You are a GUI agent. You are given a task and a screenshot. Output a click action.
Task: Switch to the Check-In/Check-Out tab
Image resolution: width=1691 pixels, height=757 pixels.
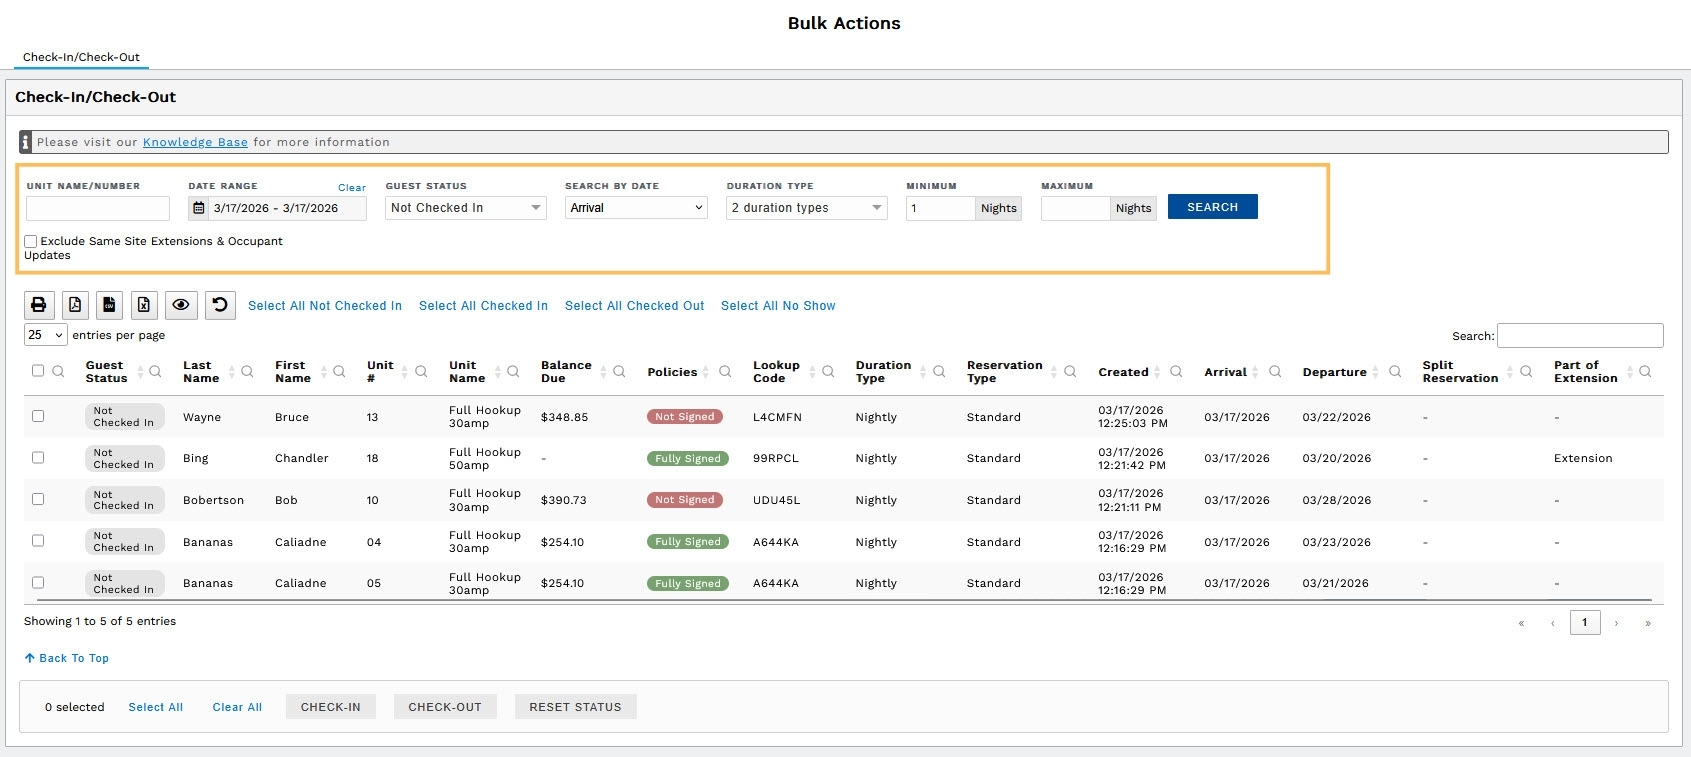tap(81, 57)
